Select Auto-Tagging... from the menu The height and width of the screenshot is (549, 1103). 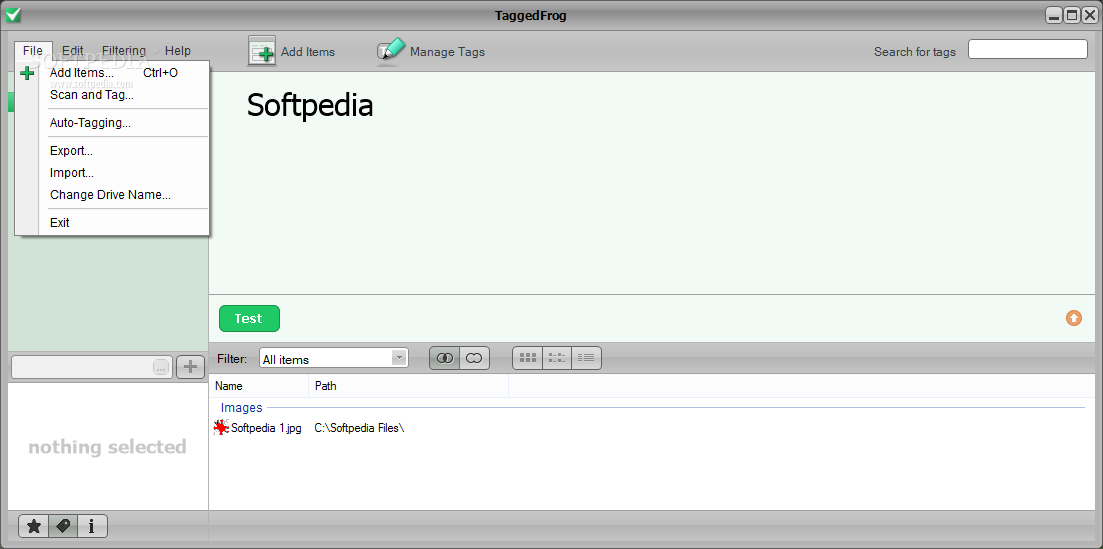pos(113,123)
